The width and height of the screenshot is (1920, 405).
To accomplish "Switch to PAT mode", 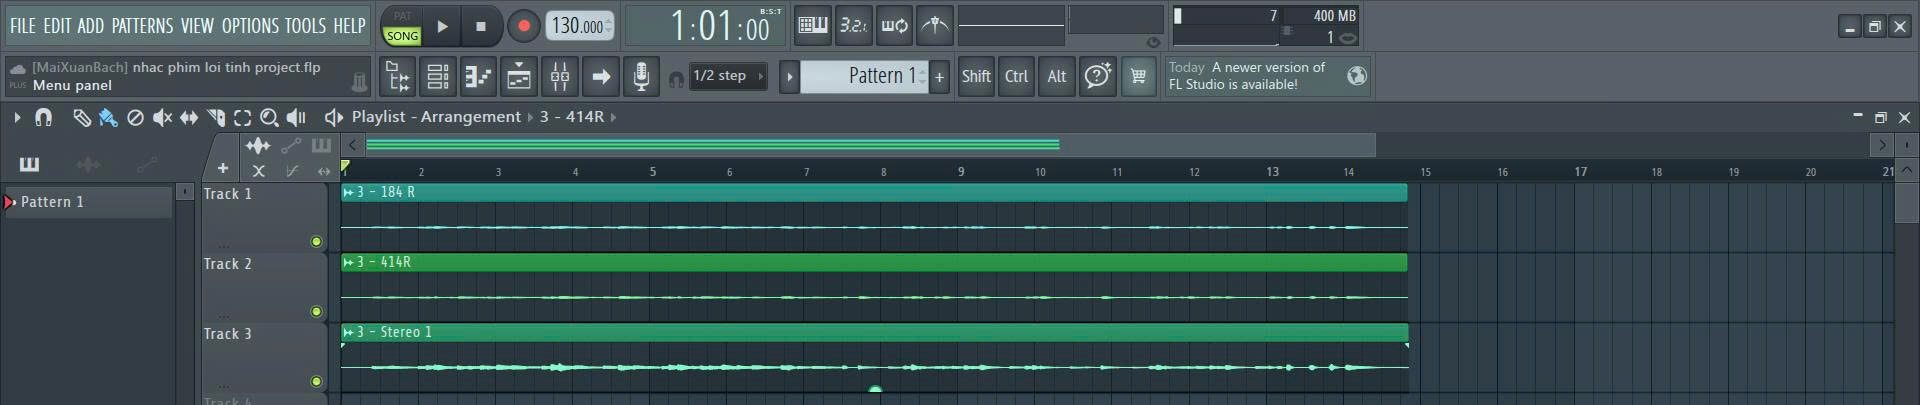I will click(402, 16).
